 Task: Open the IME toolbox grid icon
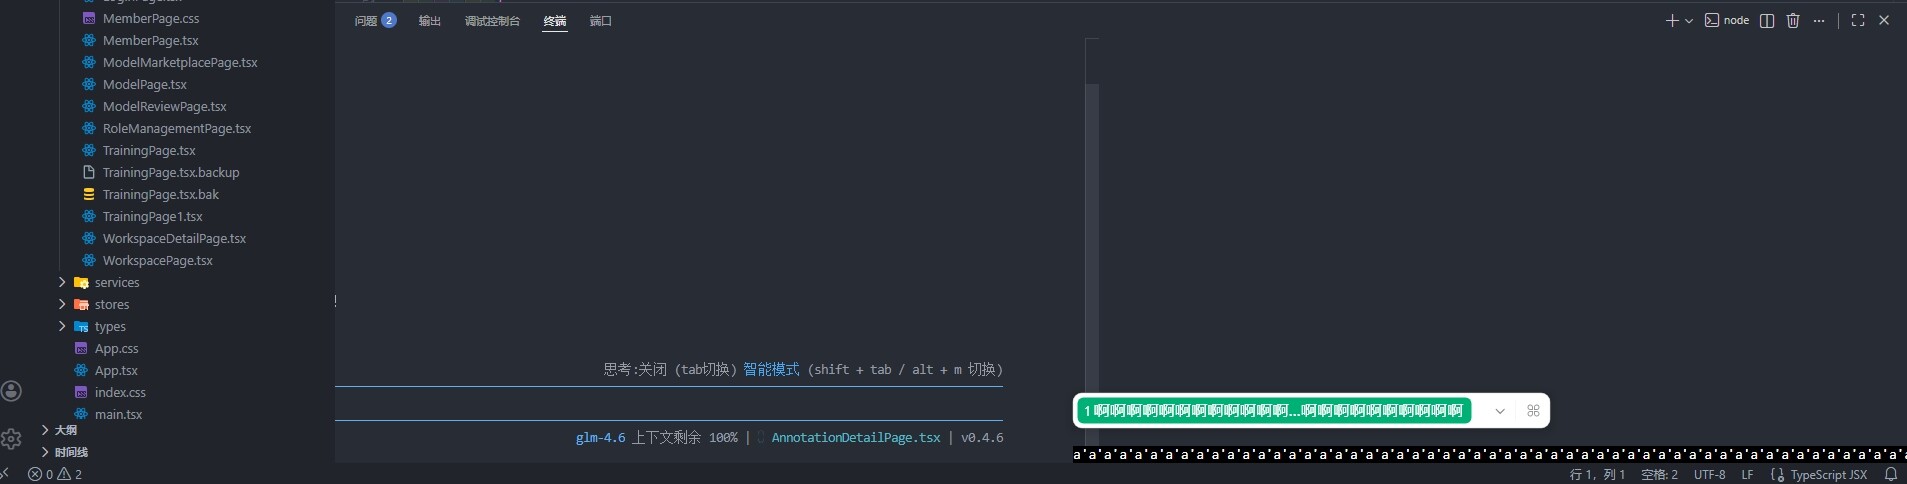pyautogui.click(x=1533, y=411)
